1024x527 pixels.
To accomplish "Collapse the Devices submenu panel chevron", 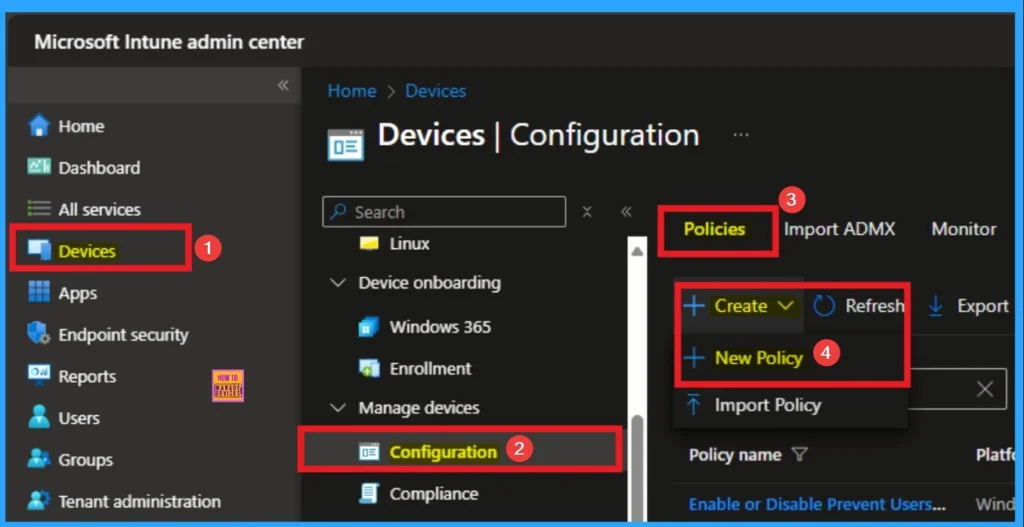I will click(x=626, y=212).
